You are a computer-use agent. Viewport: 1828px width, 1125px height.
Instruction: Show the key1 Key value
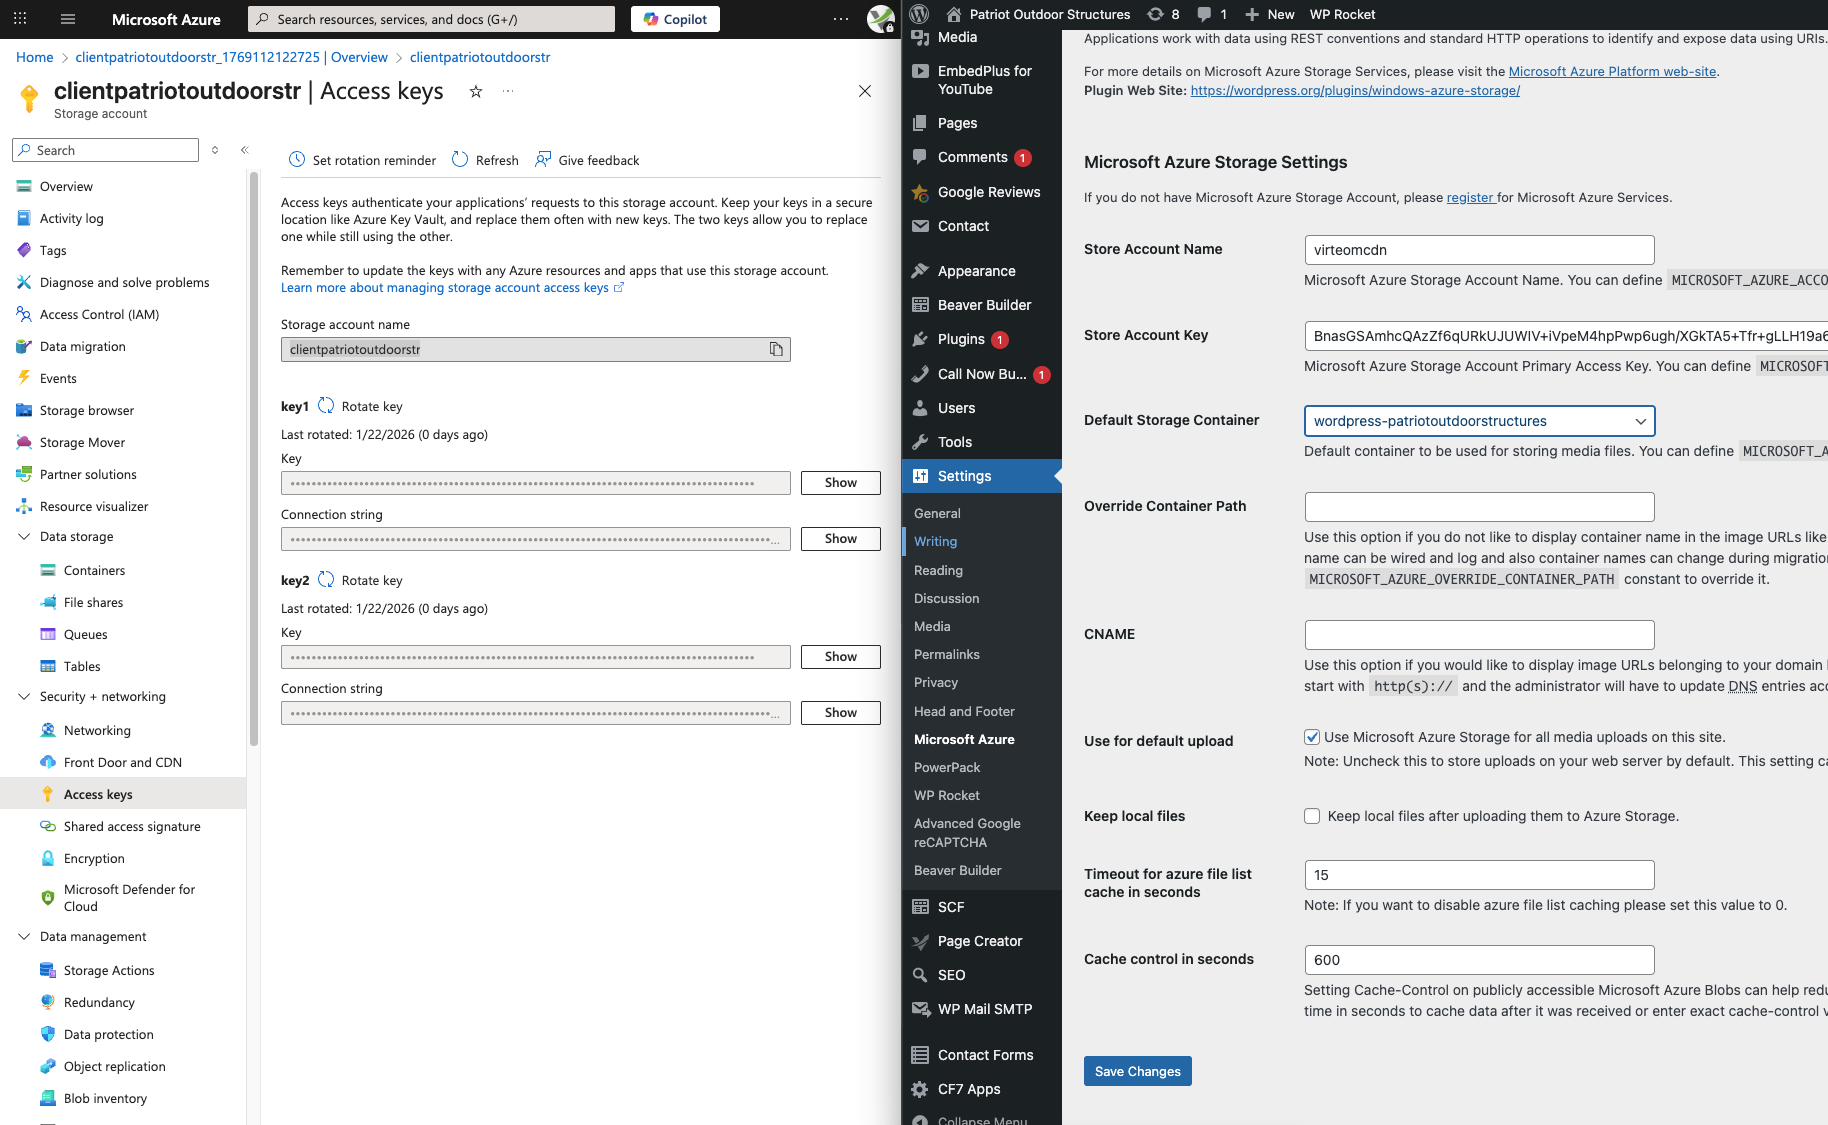[840, 483]
